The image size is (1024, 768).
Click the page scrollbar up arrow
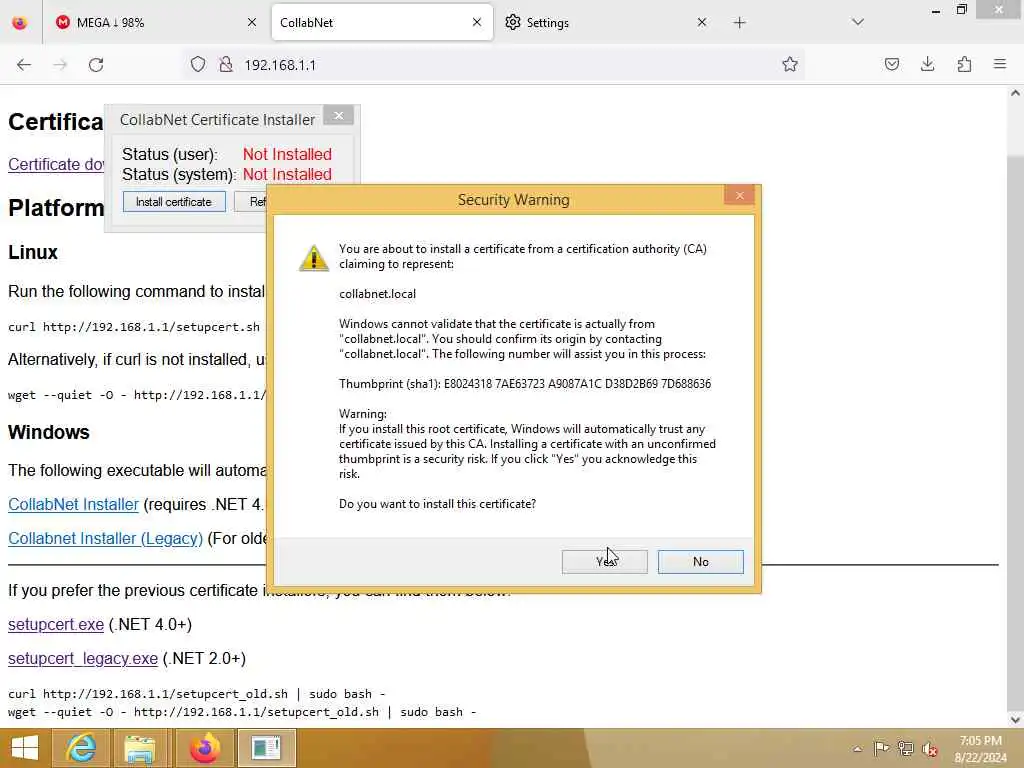tap(1016, 93)
